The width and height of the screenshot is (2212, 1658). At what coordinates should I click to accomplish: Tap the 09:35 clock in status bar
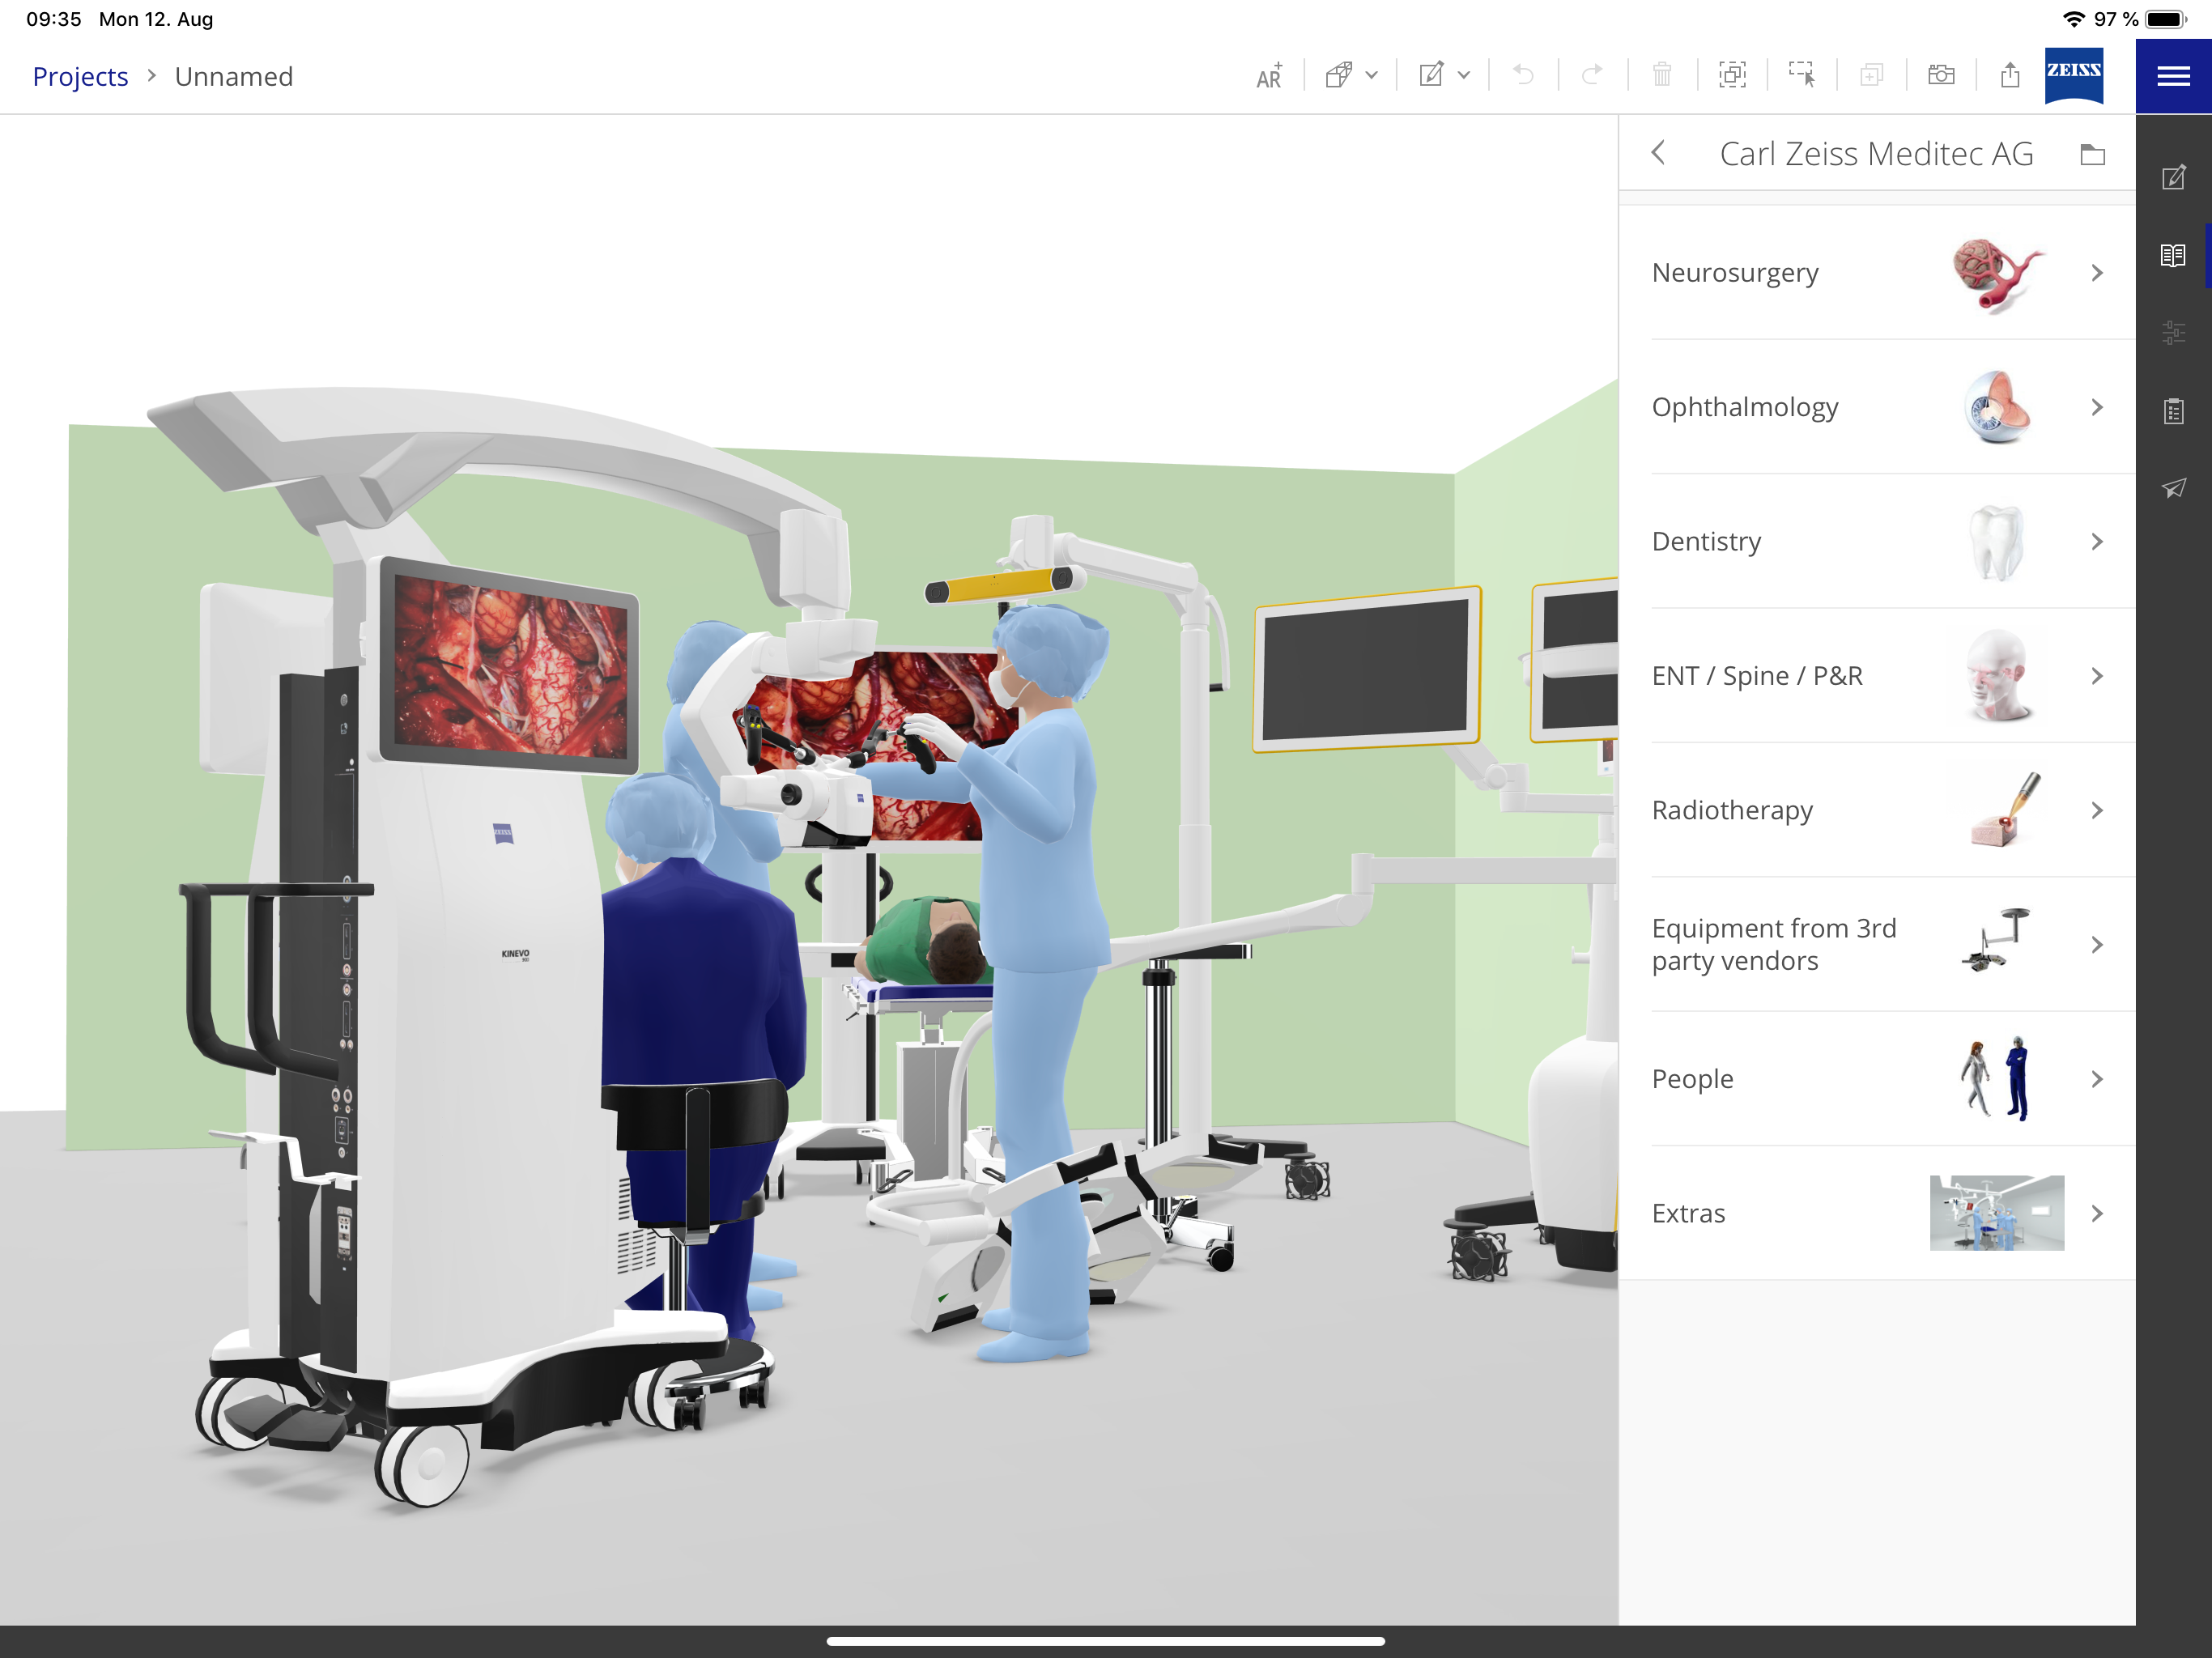pos(54,19)
